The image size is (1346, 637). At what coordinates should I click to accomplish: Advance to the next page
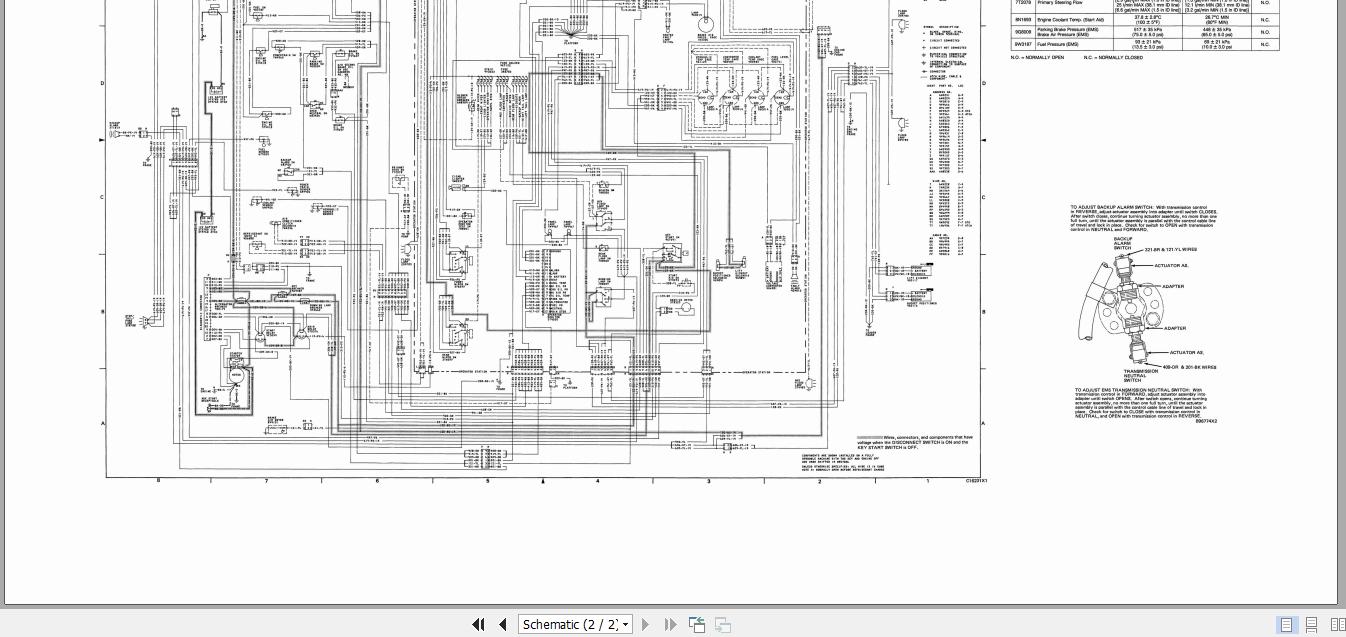coord(645,624)
